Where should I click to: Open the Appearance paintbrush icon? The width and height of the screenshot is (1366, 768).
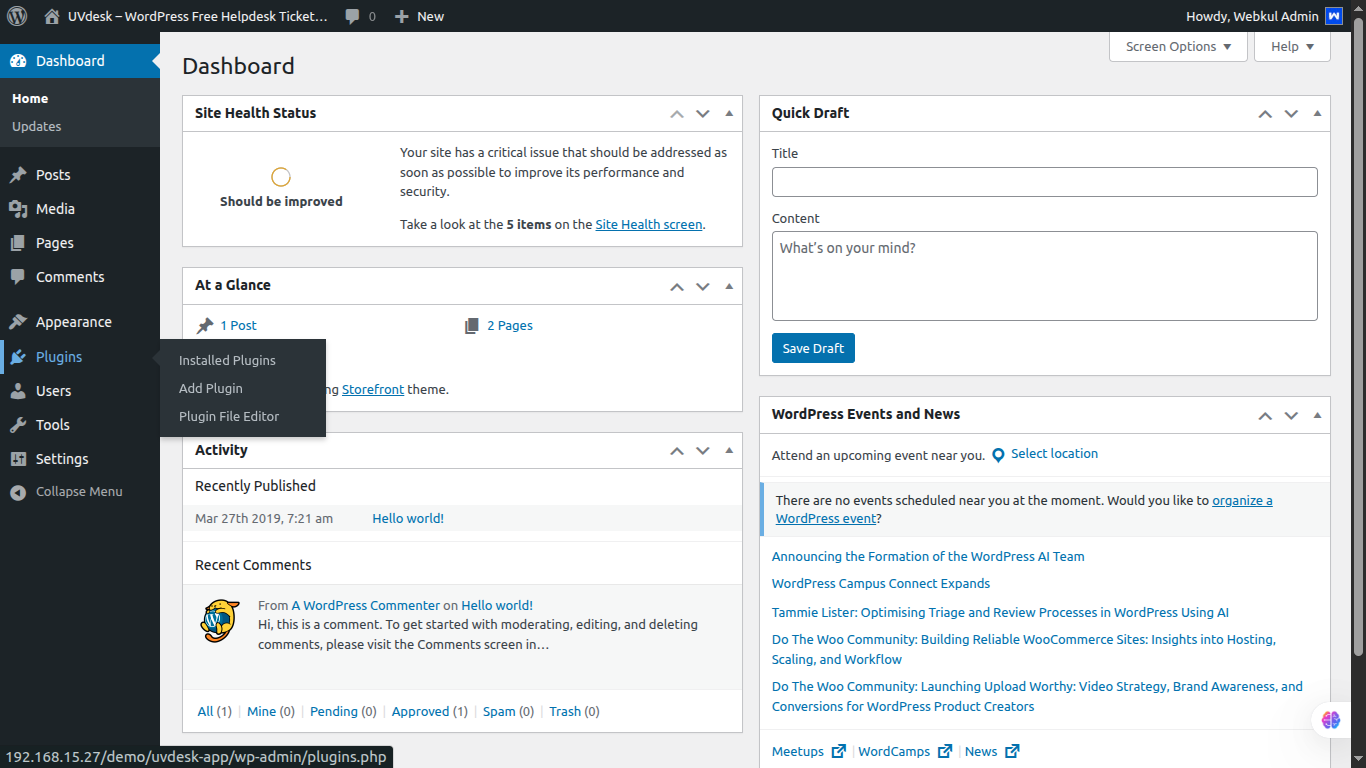[18, 322]
